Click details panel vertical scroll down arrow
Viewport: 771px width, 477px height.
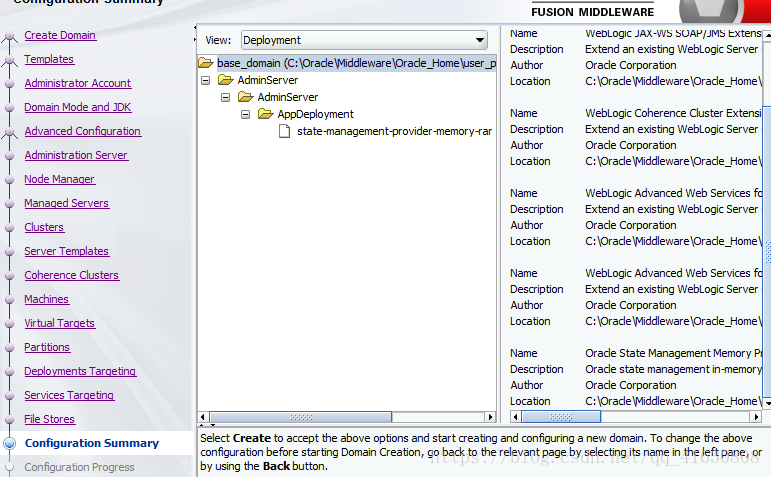point(767,403)
